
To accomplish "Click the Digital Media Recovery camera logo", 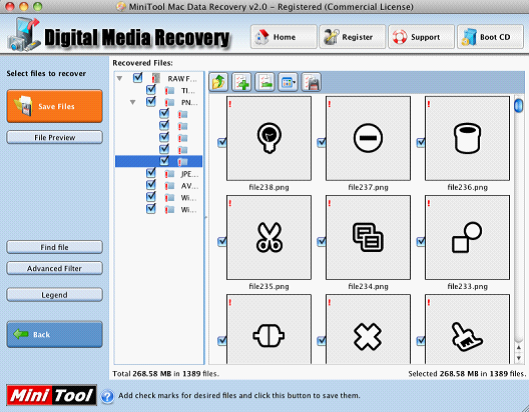I will (x=24, y=34).
